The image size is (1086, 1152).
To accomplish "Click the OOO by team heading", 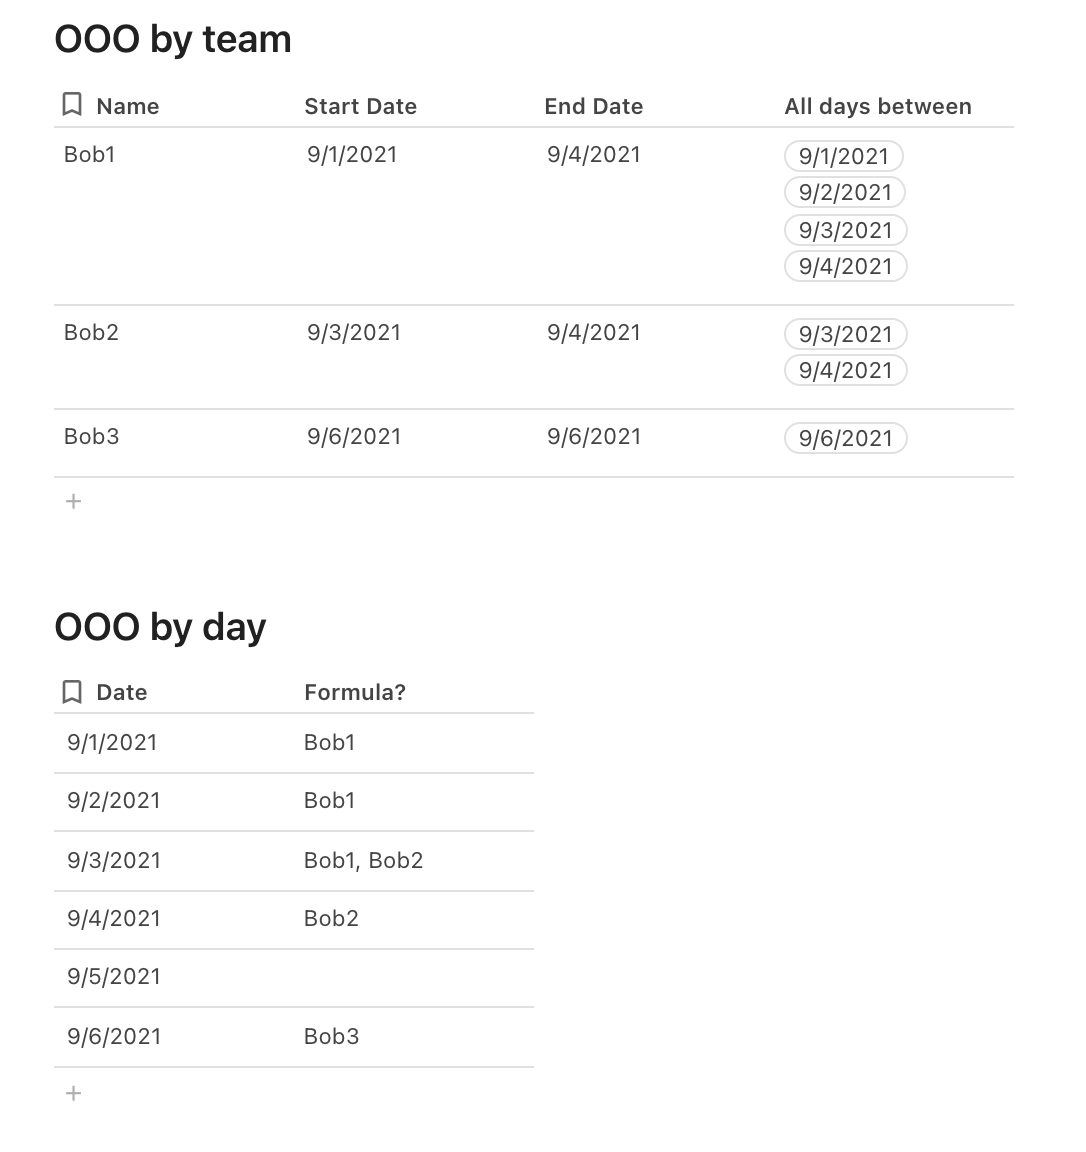I will tap(173, 39).
